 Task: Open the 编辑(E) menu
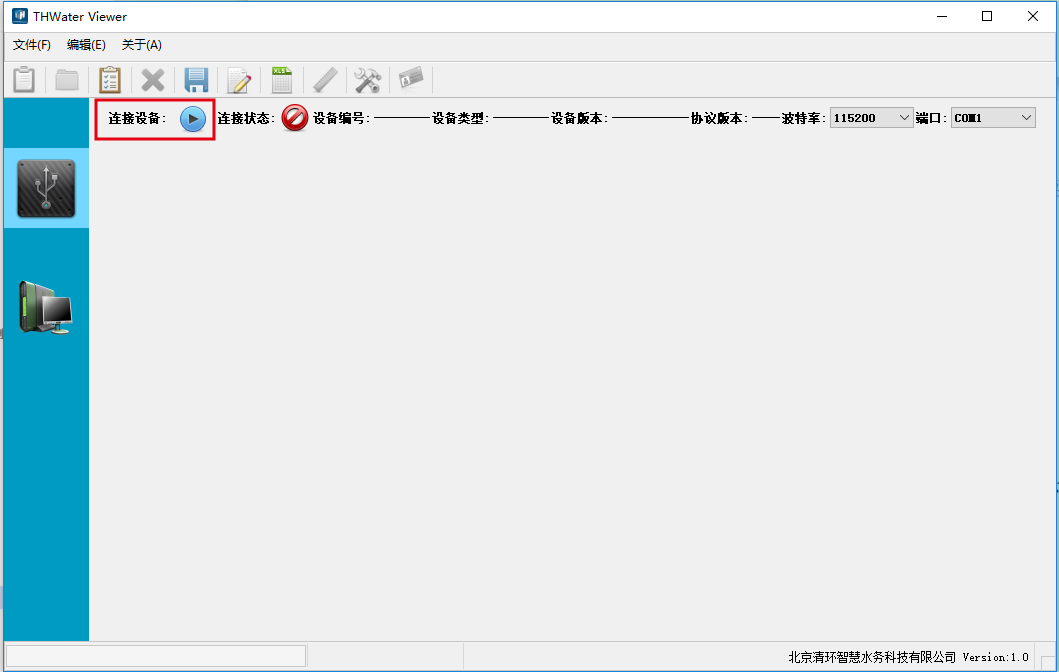86,45
